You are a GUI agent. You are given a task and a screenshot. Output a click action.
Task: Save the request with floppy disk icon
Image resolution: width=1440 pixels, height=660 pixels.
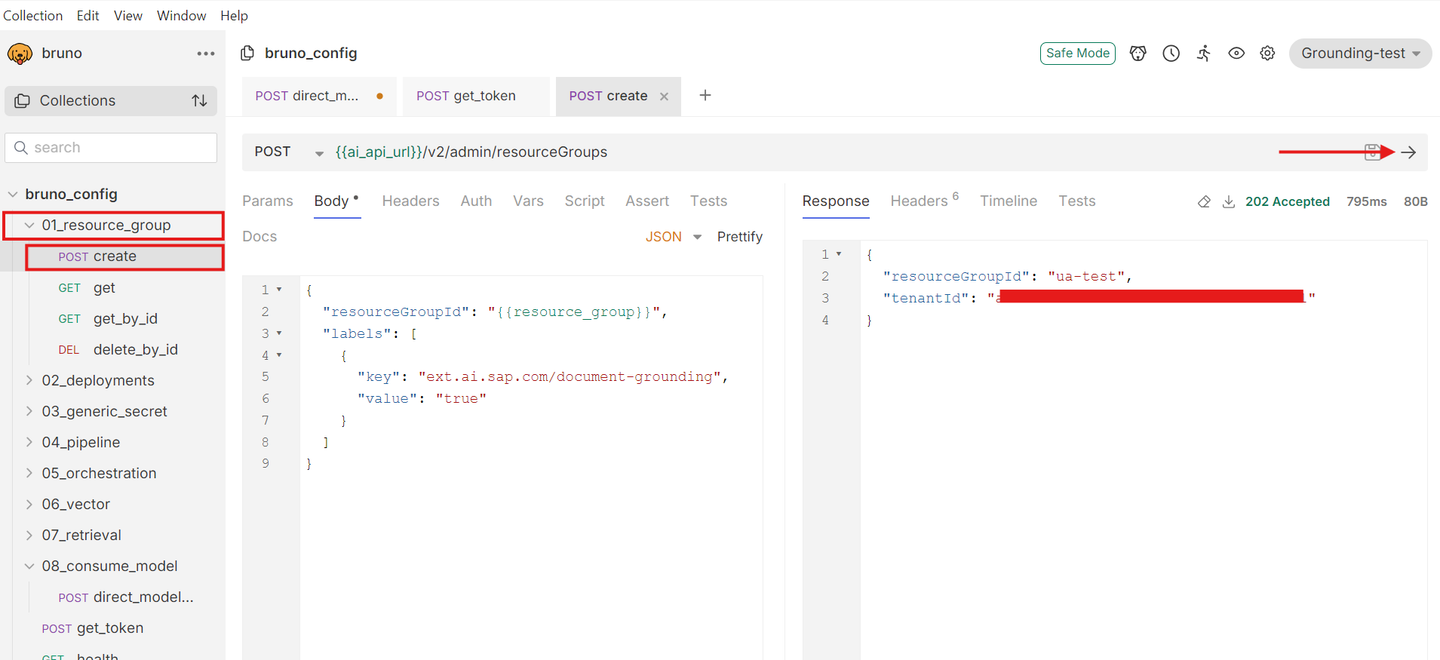pyautogui.click(x=1373, y=152)
